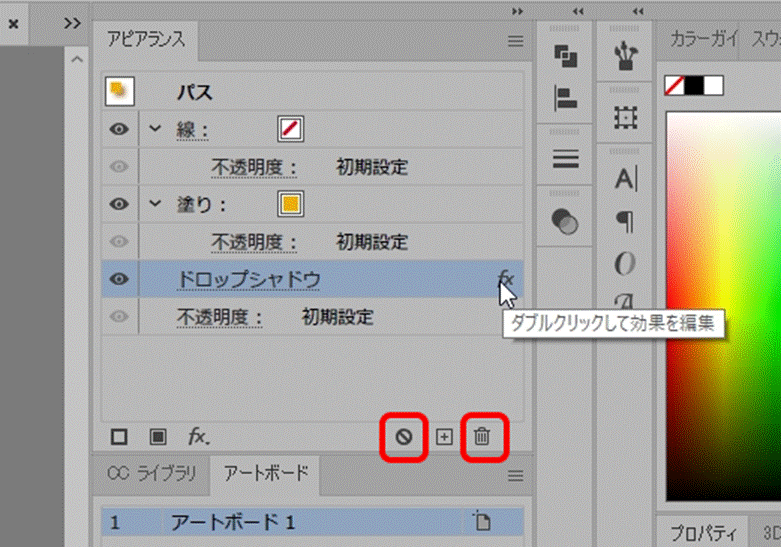Open the アピアランス panel options menu
Screen dimensions: 781x547
tap(516, 41)
